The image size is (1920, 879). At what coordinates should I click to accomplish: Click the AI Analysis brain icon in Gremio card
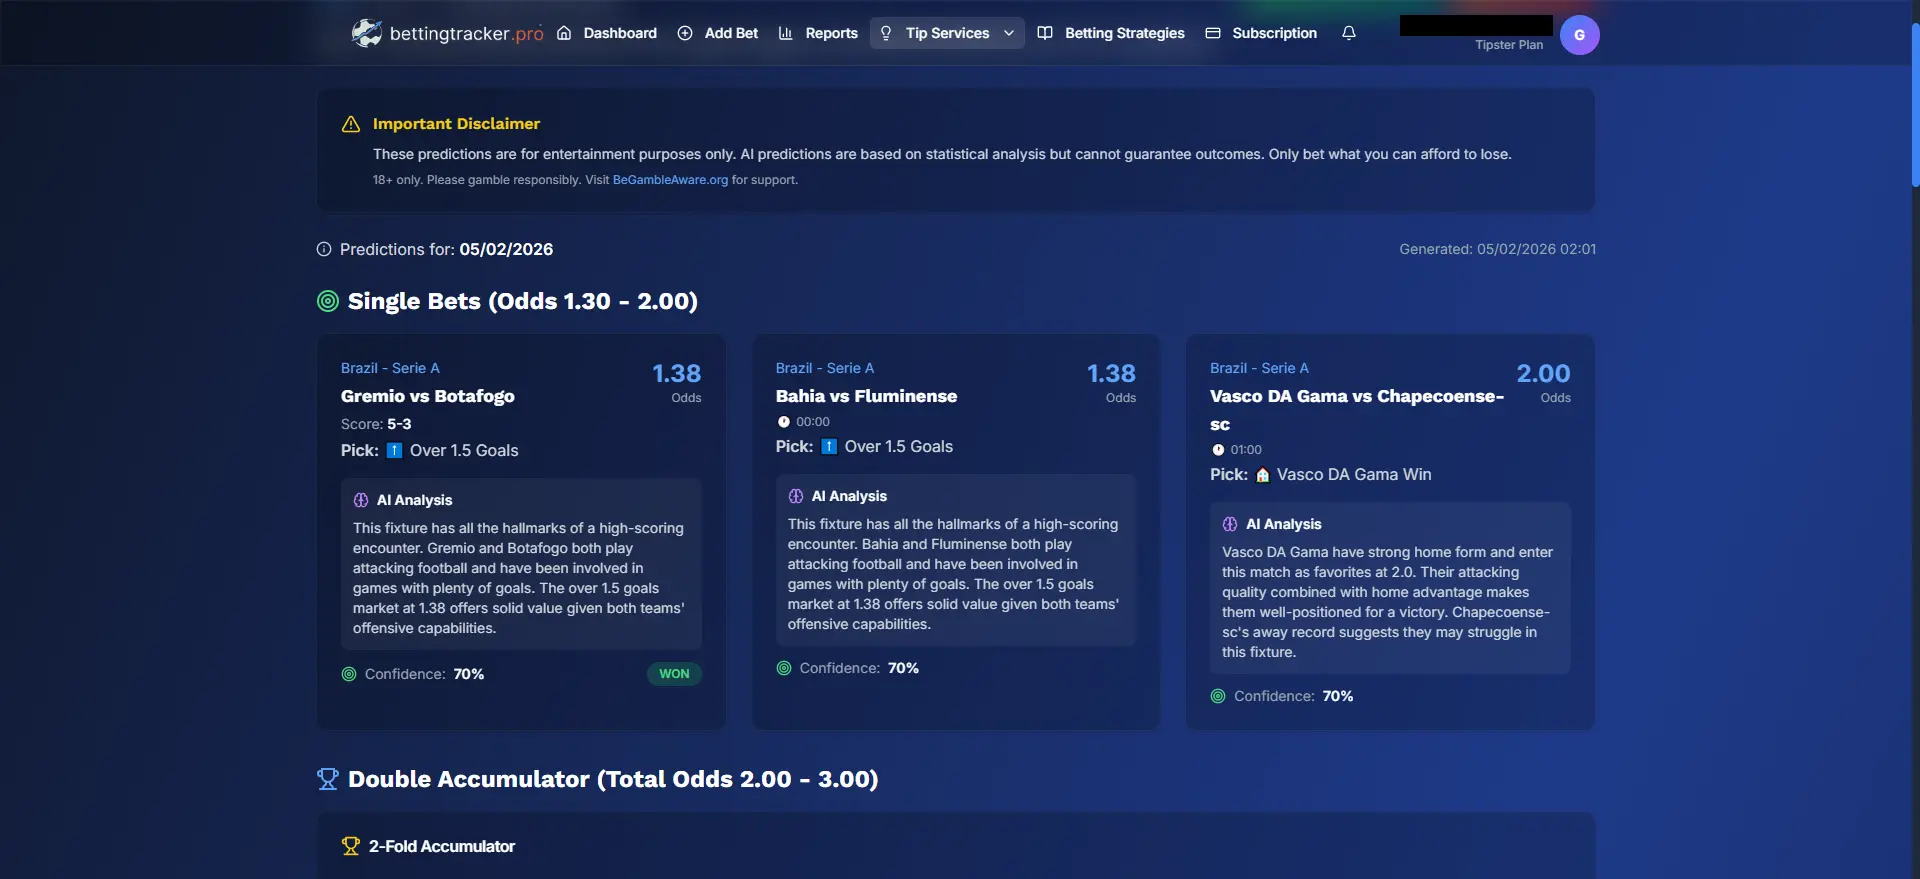tap(361, 500)
